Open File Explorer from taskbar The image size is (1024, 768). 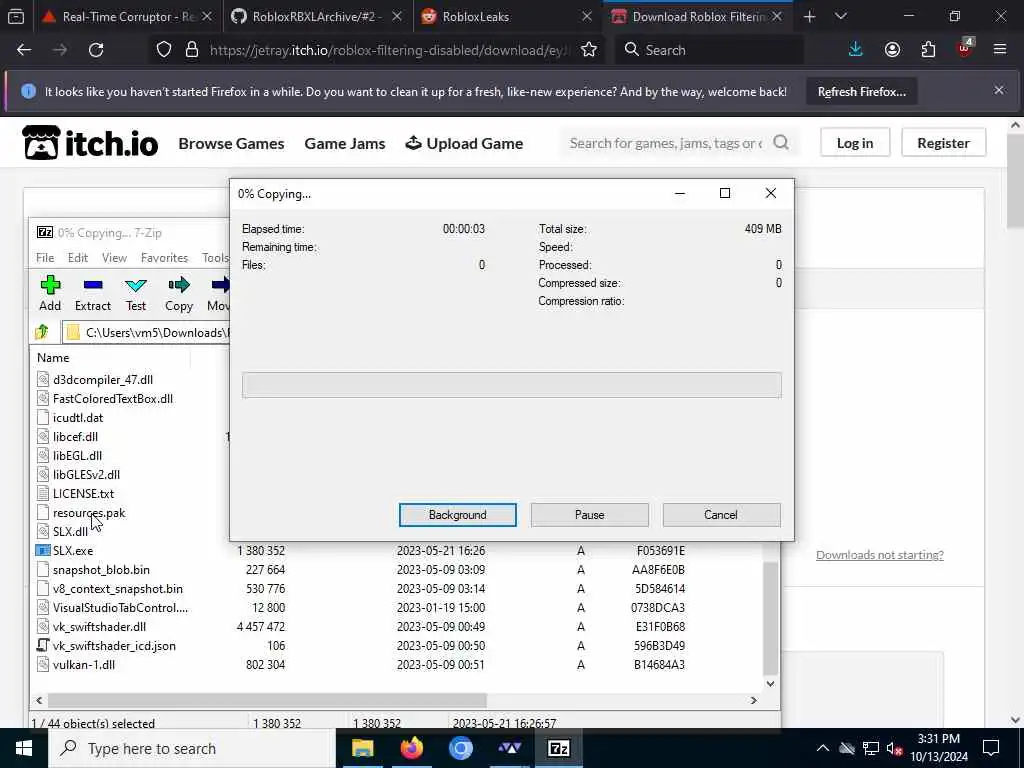pos(362,748)
